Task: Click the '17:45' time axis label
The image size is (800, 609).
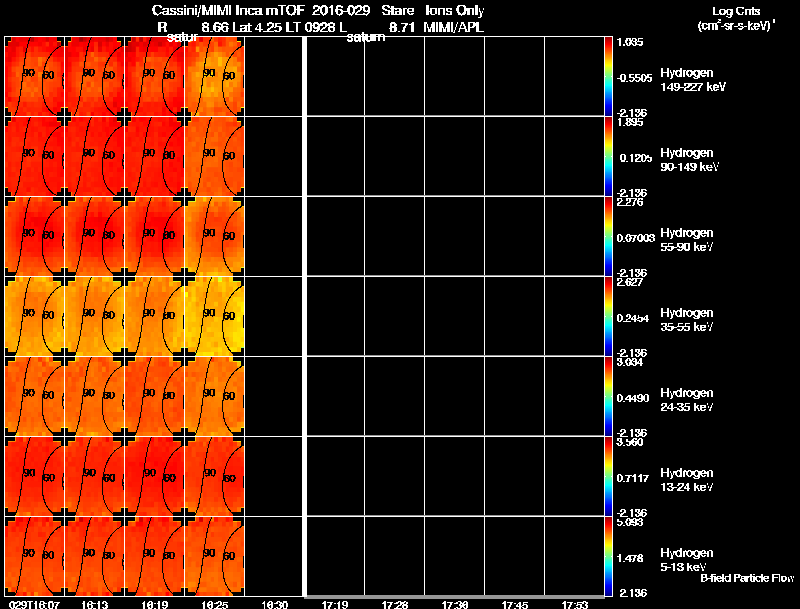Action: 515,604
